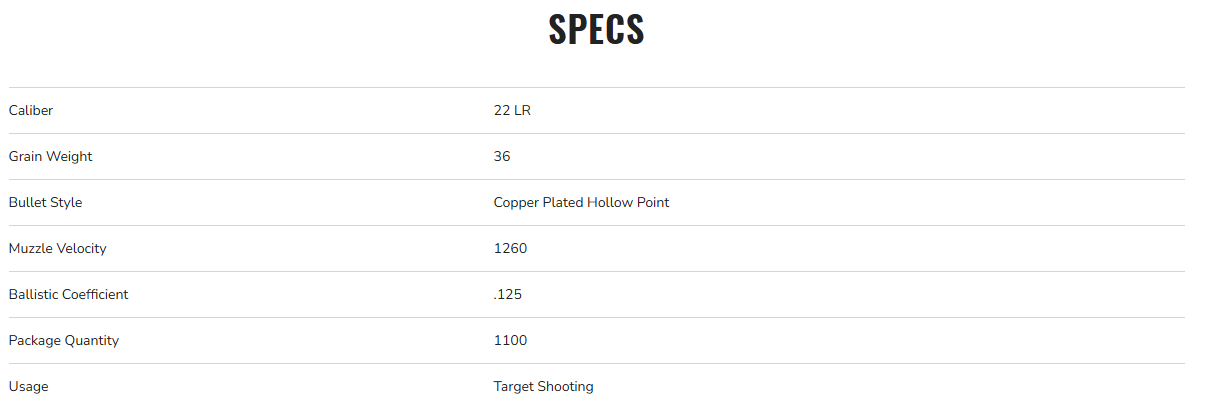Viewport: 1209px width, 417px height.
Task: Select the Muzzle Velocity label
Action: click(57, 249)
